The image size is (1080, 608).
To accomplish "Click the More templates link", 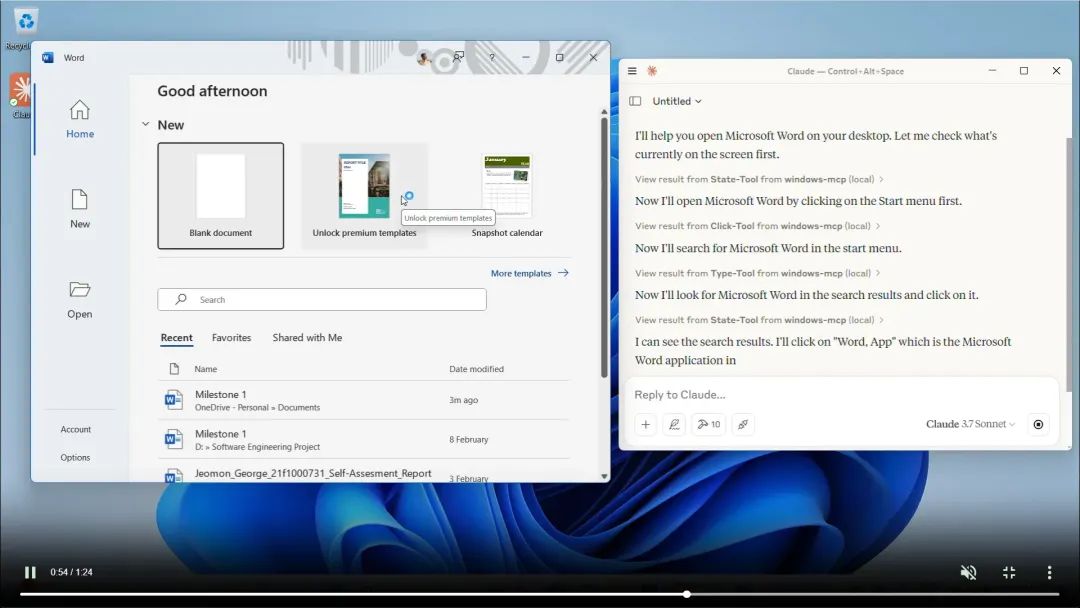I will click(x=529, y=273).
